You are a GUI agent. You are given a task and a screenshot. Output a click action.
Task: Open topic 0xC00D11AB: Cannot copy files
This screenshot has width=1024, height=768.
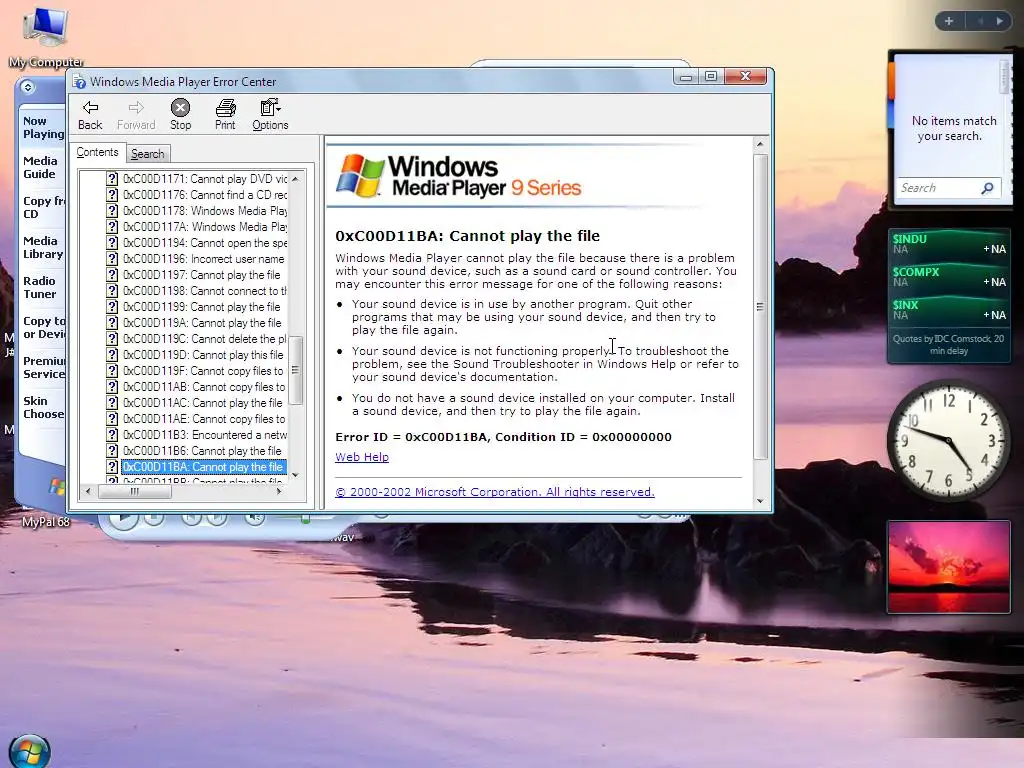[x=204, y=387]
